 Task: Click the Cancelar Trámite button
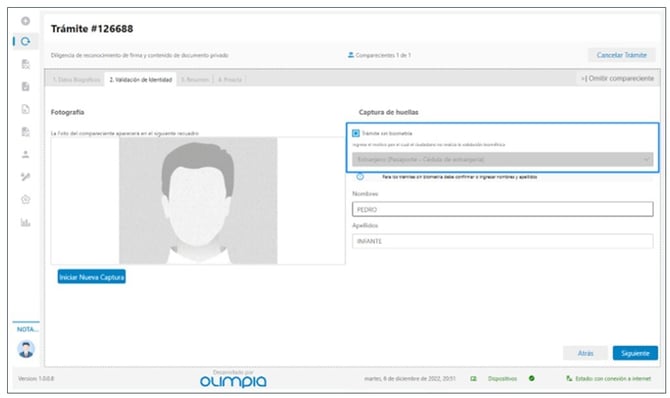point(622,55)
